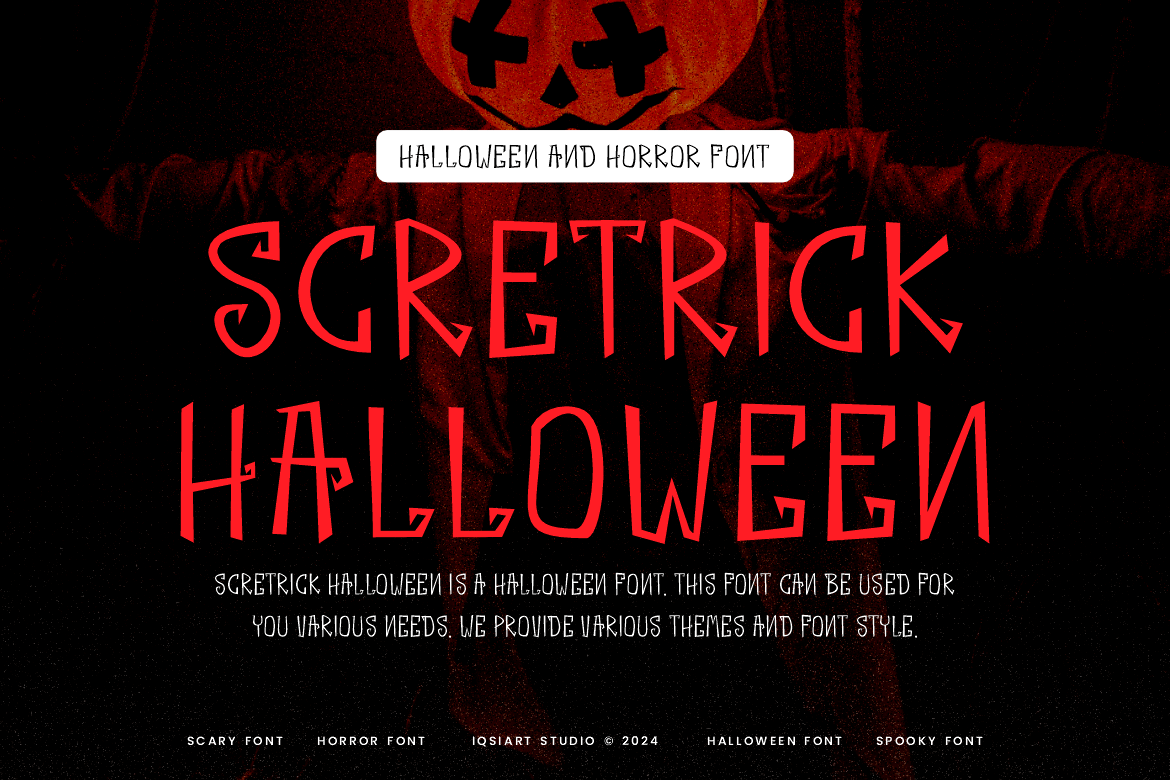Click the SPOOKY FONT footer label
This screenshot has width=1170, height=780.
tap(930, 740)
